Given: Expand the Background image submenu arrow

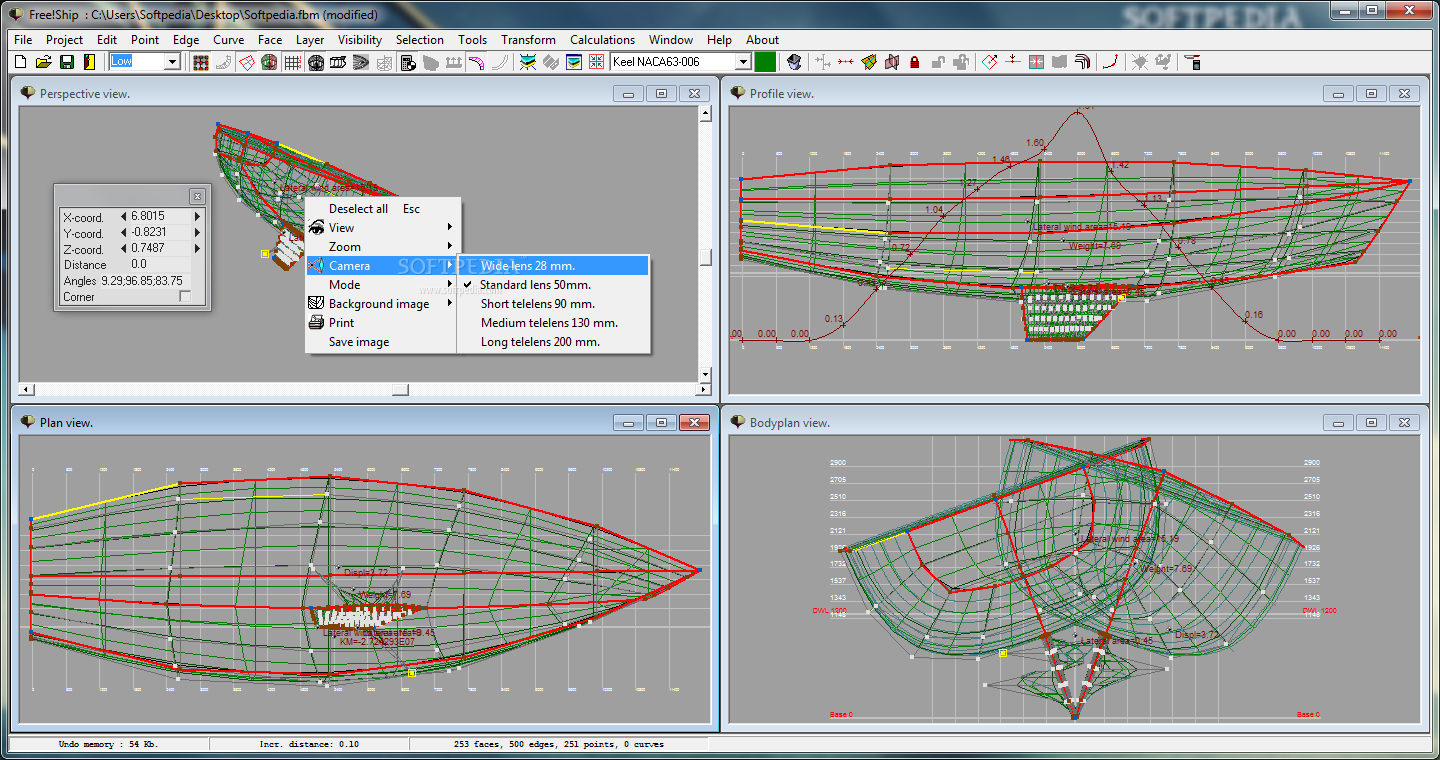Looking at the screenshot, I should tap(450, 304).
